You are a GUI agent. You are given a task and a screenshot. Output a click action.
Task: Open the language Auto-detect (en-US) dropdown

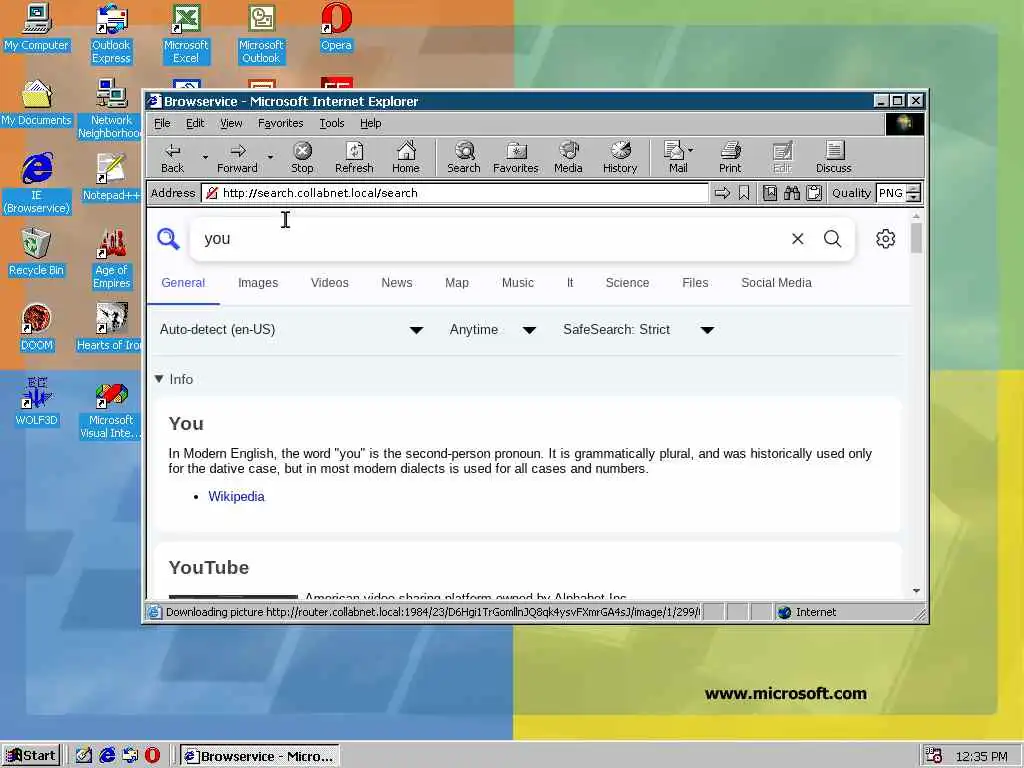pyautogui.click(x=291, y=330)
